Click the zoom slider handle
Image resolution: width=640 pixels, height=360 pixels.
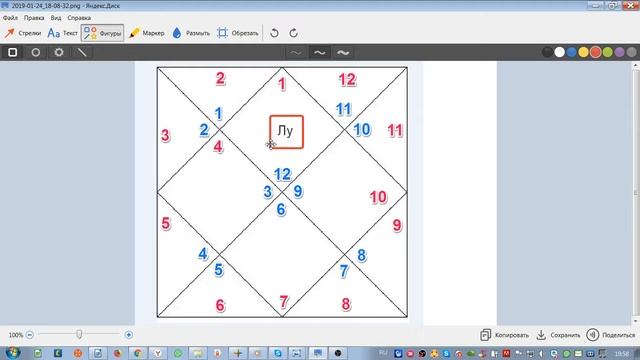click(x=79, y=334)
